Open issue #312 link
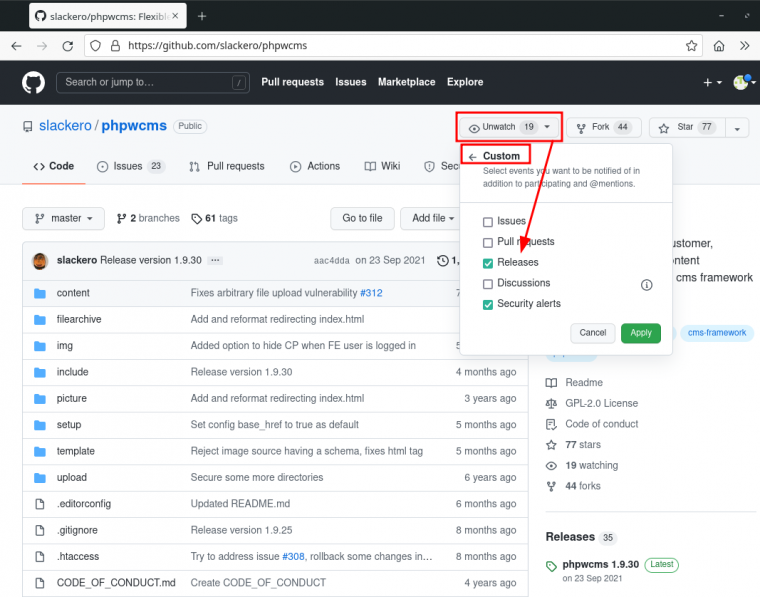Screen dimensions: 760x597 point(371,293)
